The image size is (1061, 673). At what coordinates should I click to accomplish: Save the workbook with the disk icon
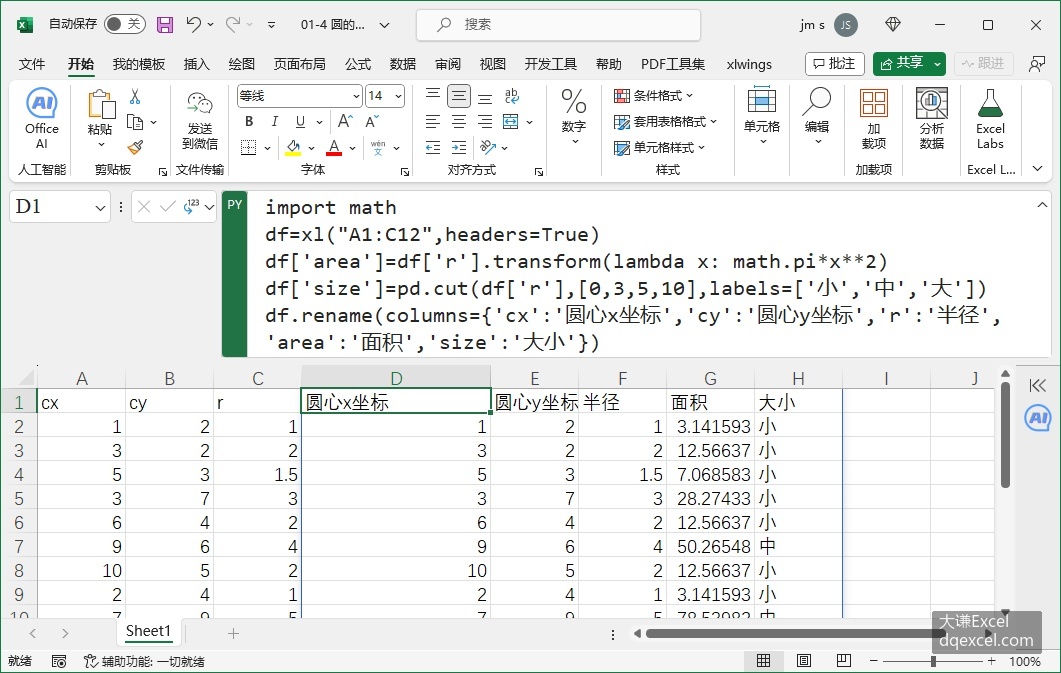[x=164, y=25]
